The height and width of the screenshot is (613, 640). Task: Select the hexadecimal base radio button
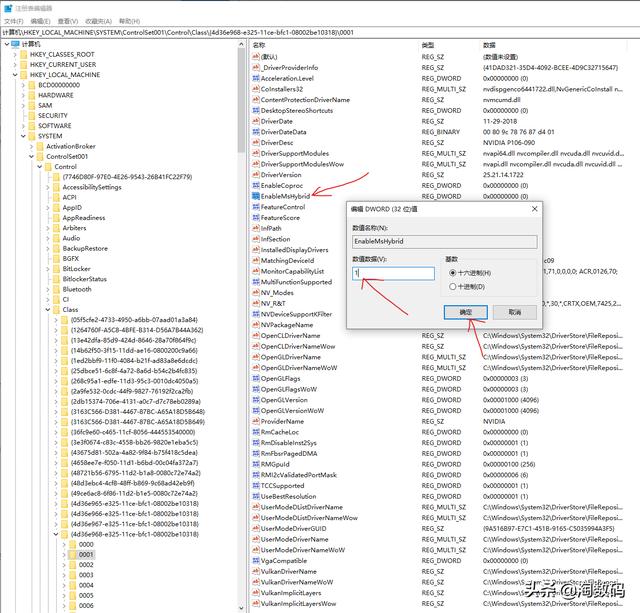coord(452,273)
